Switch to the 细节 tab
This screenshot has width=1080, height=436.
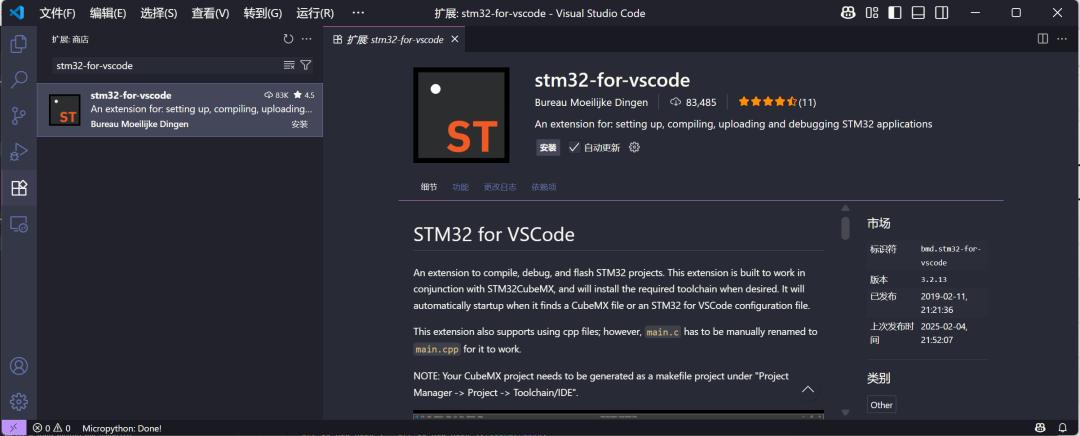point(429,187)
